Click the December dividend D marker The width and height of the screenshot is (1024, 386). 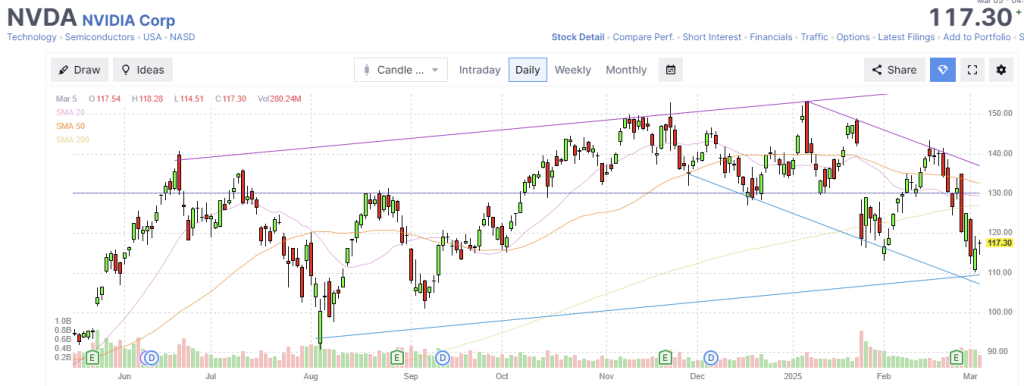tap(711, 357)
